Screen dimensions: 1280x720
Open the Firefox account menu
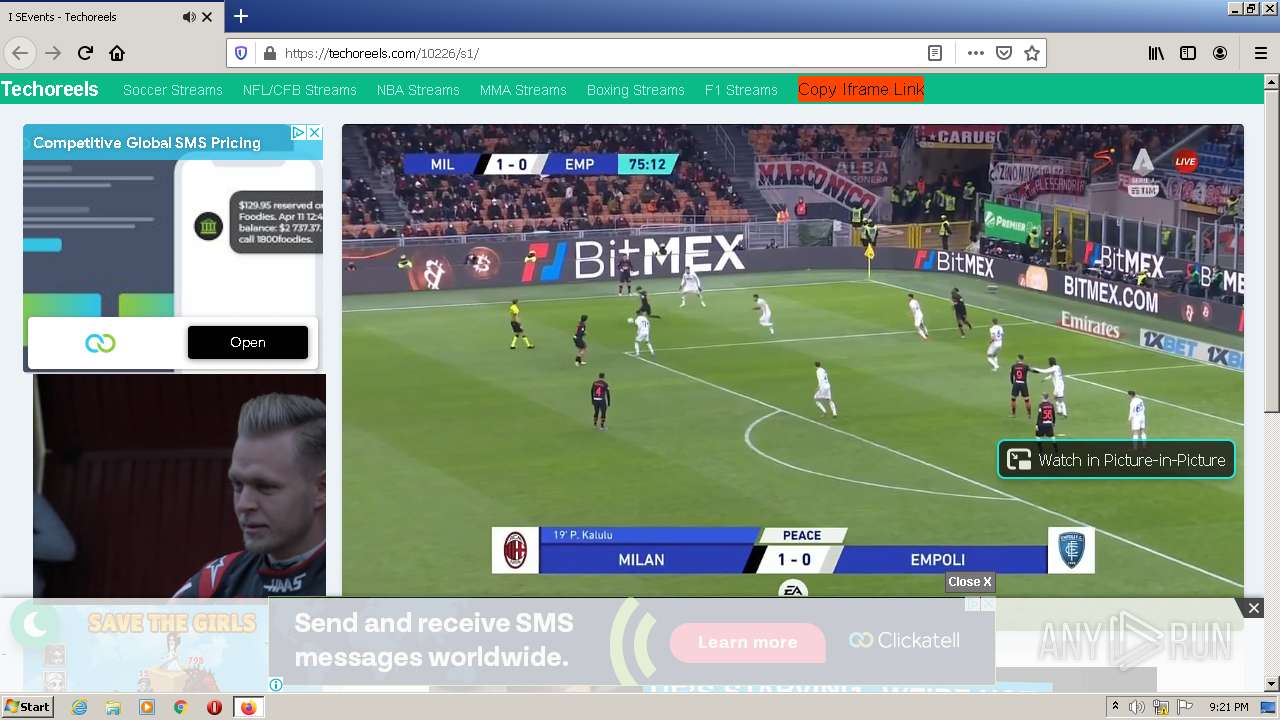tap(1220, 53)
